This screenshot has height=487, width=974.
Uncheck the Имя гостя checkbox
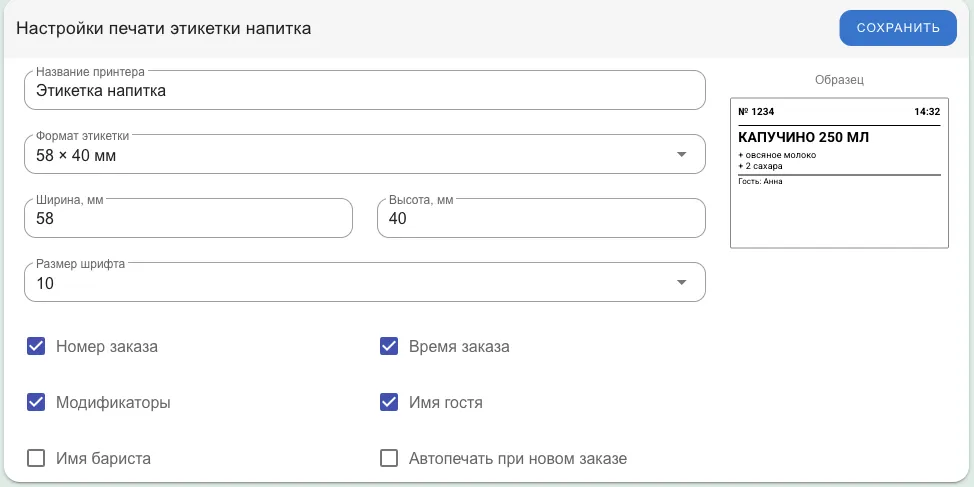pos(389,403)
